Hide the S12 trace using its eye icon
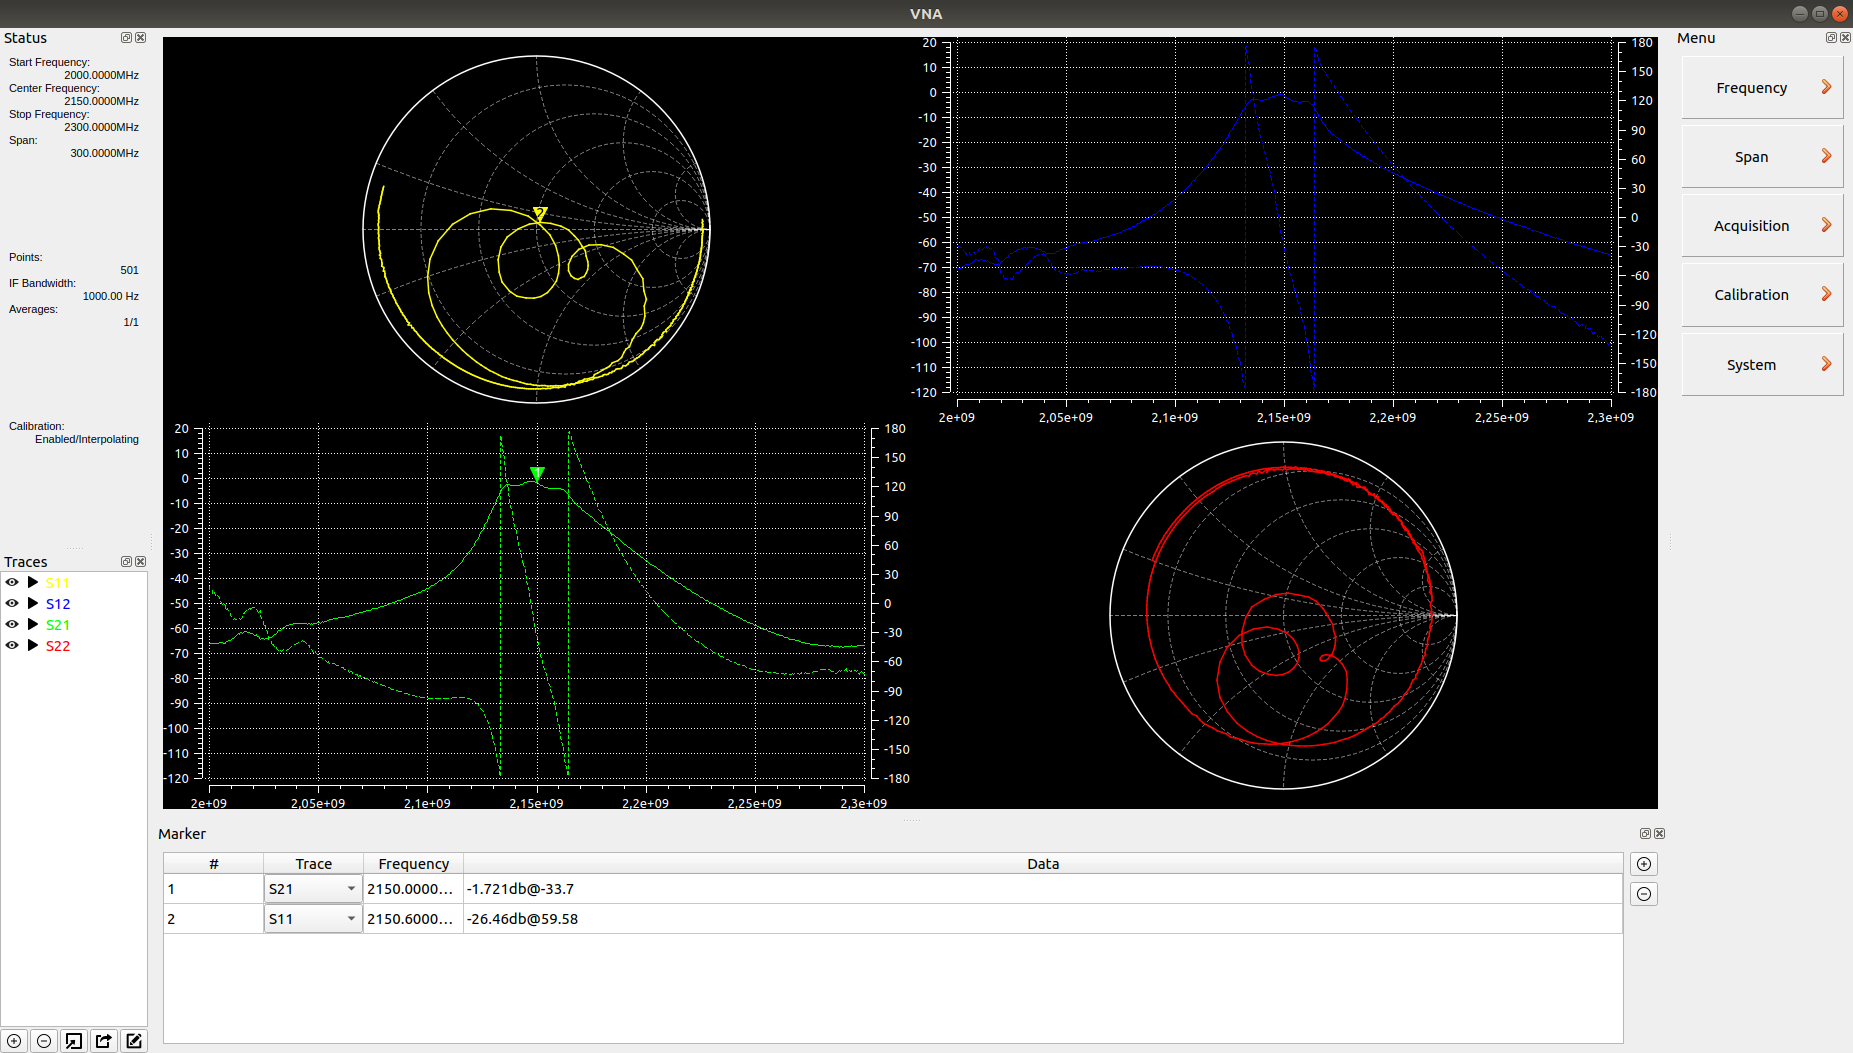1853x1053 pixels. pyautogui.click(x=12, y=603)
